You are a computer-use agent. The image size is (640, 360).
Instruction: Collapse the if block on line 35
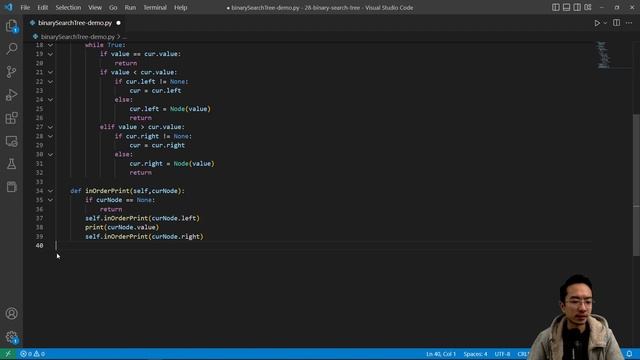pyautogui.click(x=50, y=200)
